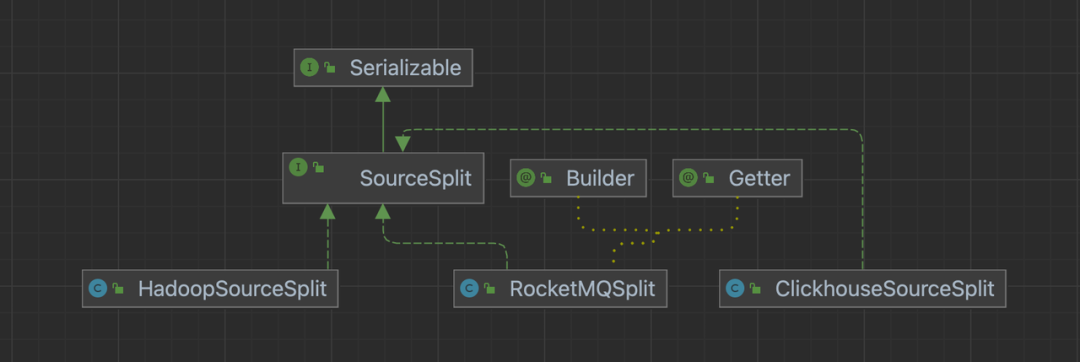Select the HadoopSourceSplit class node

pos(210,288)
